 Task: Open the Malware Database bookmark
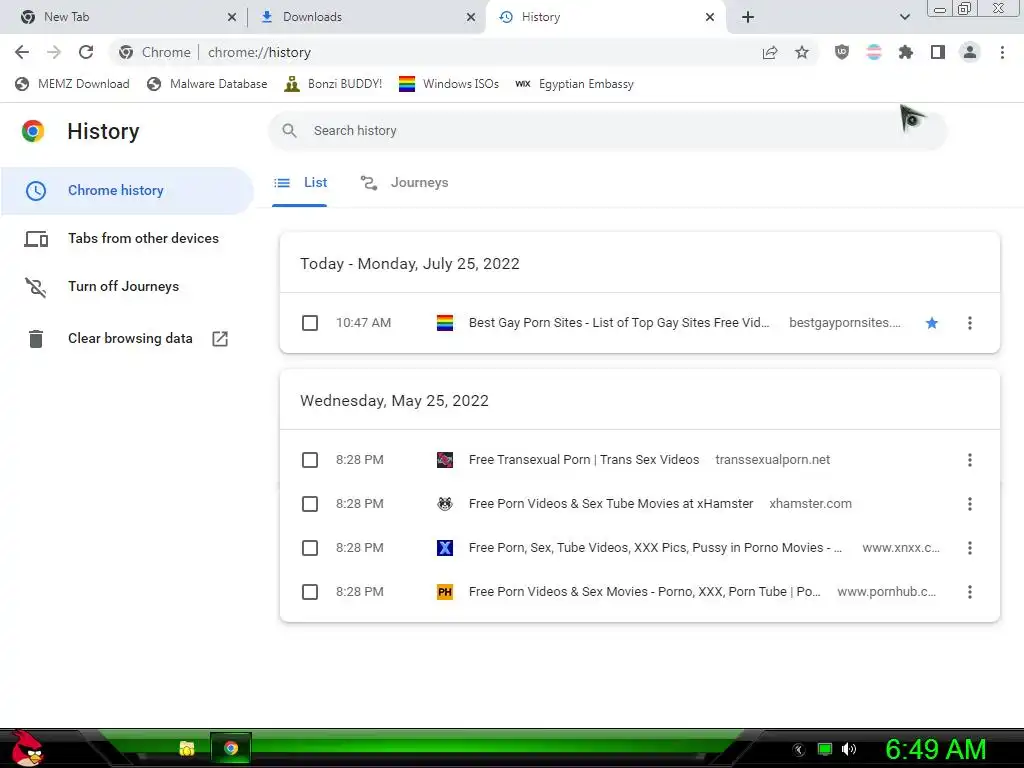pyautogui.click(x=207, y=84)
